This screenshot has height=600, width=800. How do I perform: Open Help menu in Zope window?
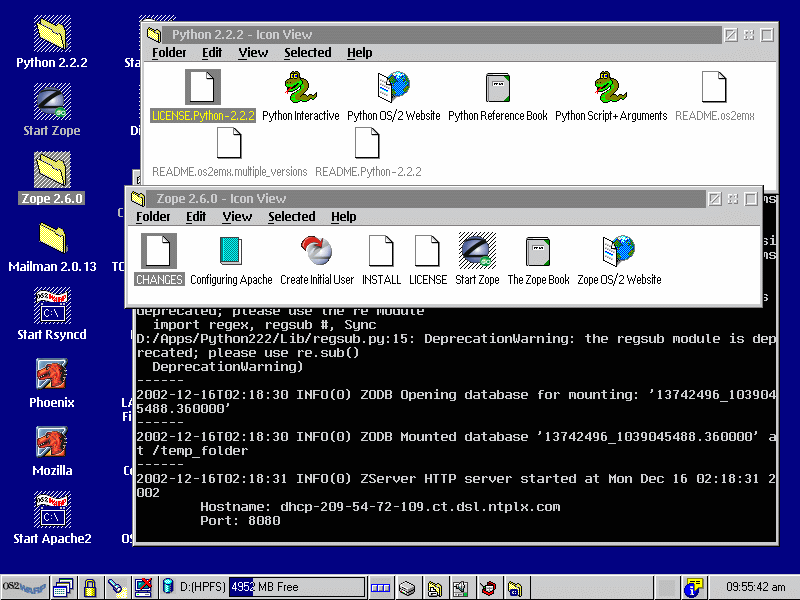tap(344, 217)
